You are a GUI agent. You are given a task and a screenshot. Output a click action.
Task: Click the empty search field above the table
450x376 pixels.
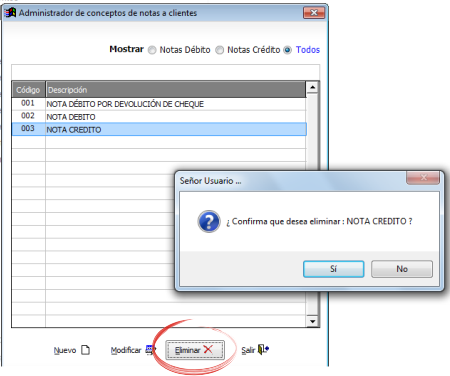[x=166, y=72]
